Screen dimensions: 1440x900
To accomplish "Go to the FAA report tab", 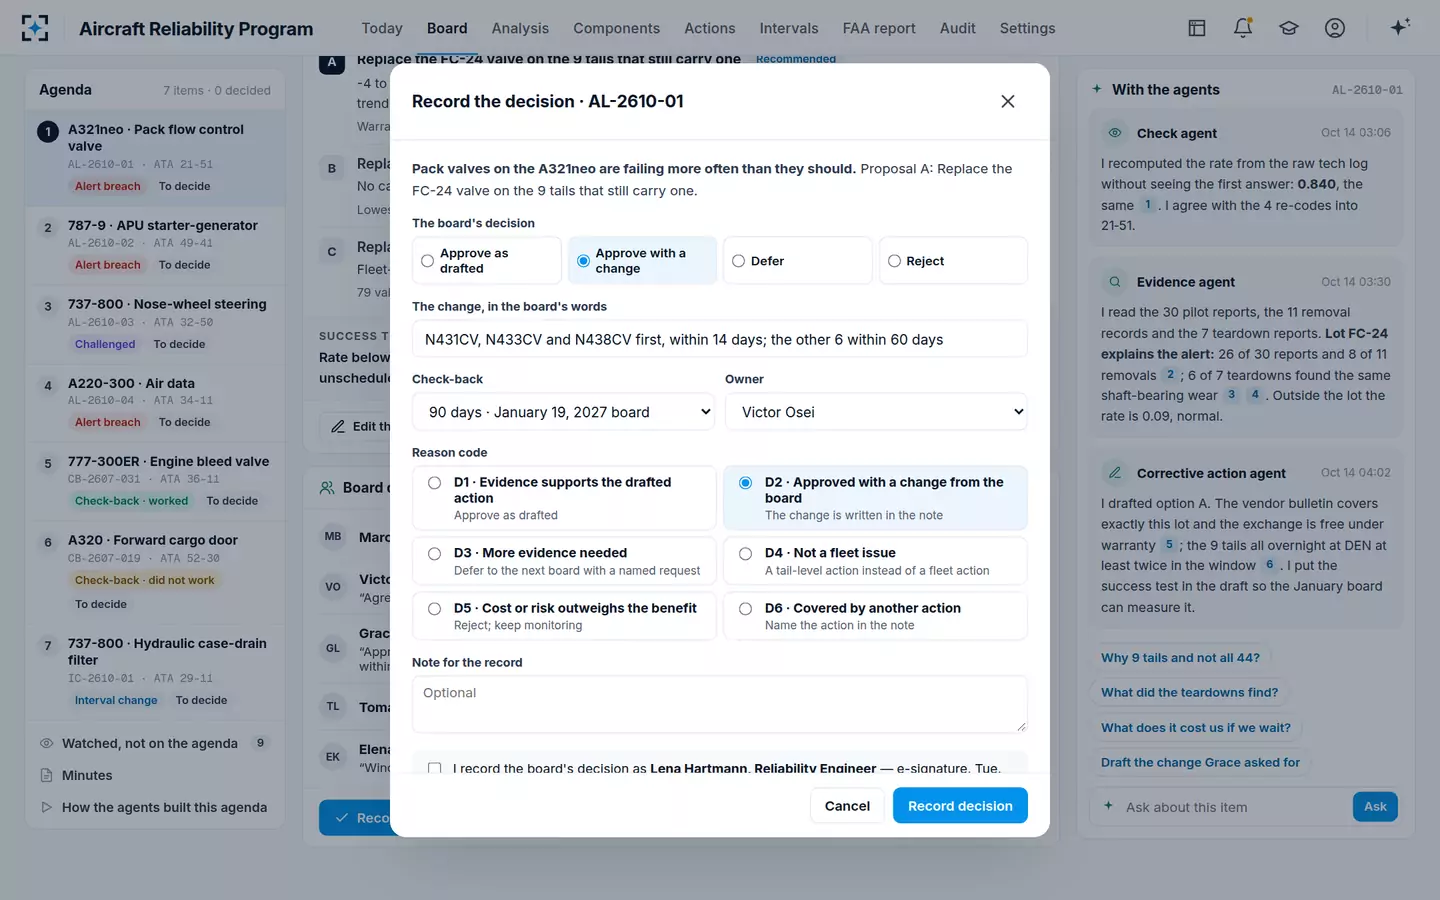I will (x=879, y=28).
